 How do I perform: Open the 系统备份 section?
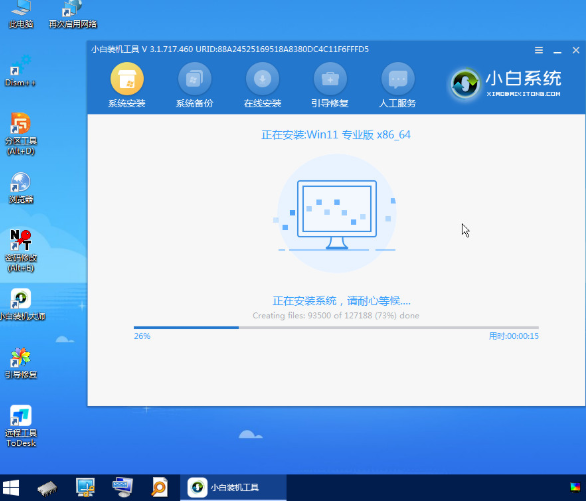tap(194, 85)
